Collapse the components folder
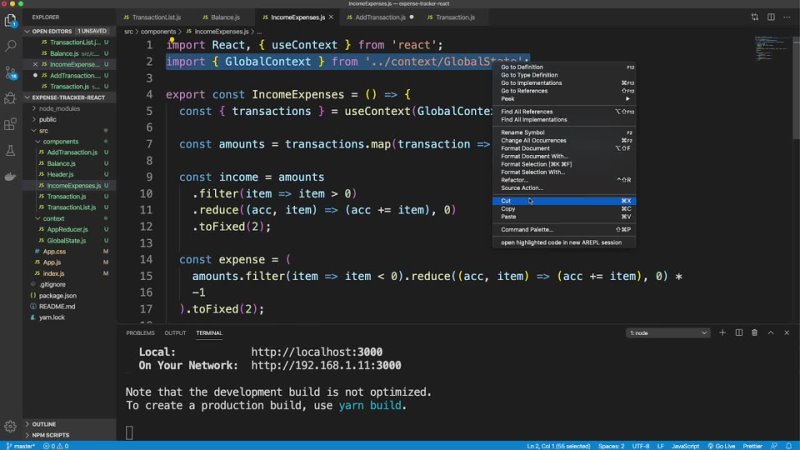 click(x=60, y=141)
